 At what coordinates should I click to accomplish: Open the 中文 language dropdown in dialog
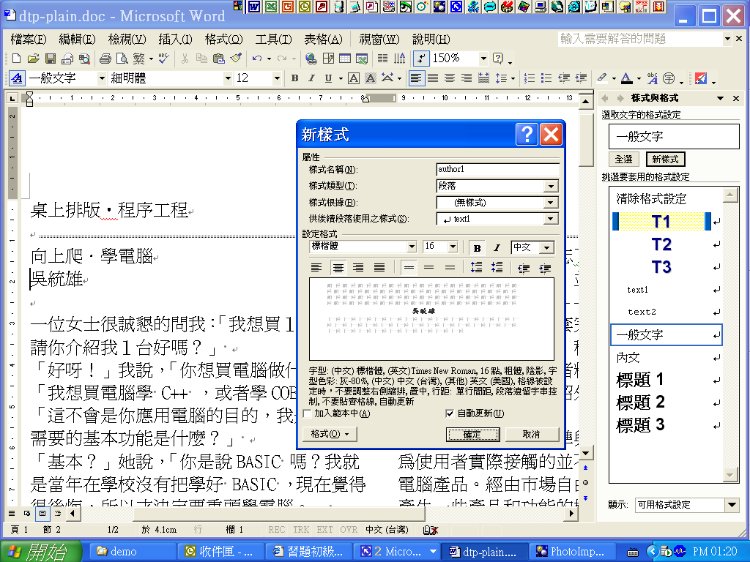pos(547,247)
